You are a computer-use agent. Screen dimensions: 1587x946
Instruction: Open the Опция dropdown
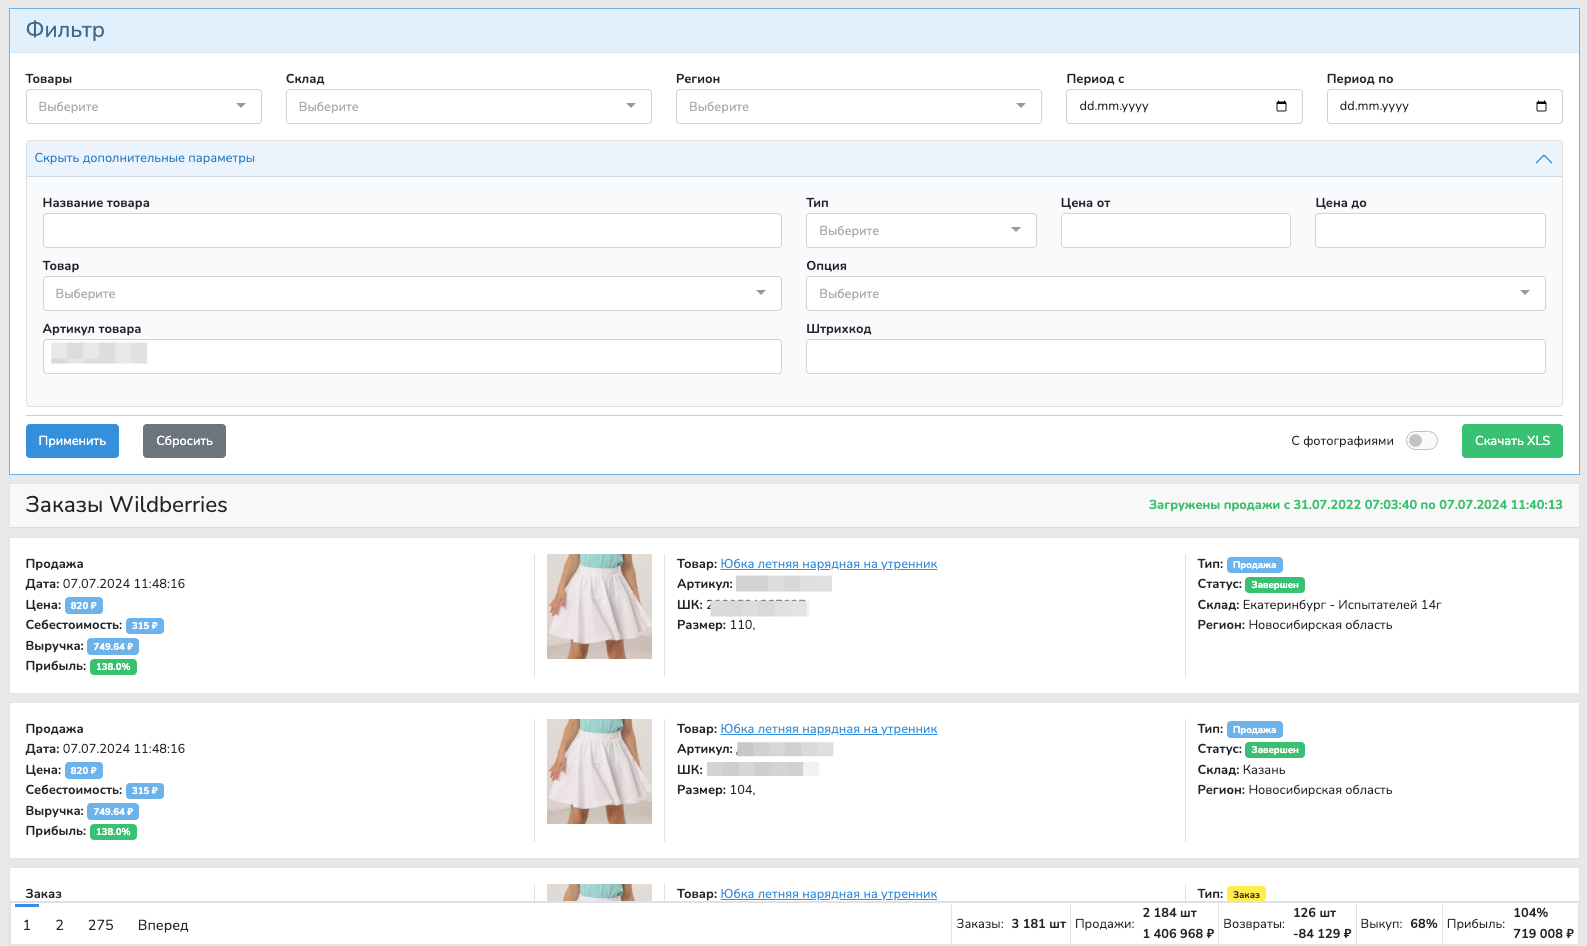pyautogui.click(x=1175, y=294)
